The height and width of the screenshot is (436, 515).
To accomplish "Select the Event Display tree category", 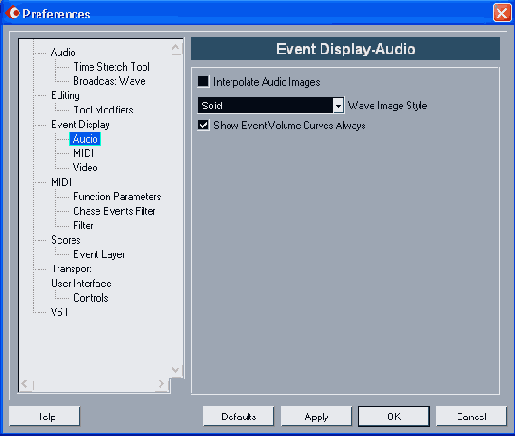I will 80,125.
